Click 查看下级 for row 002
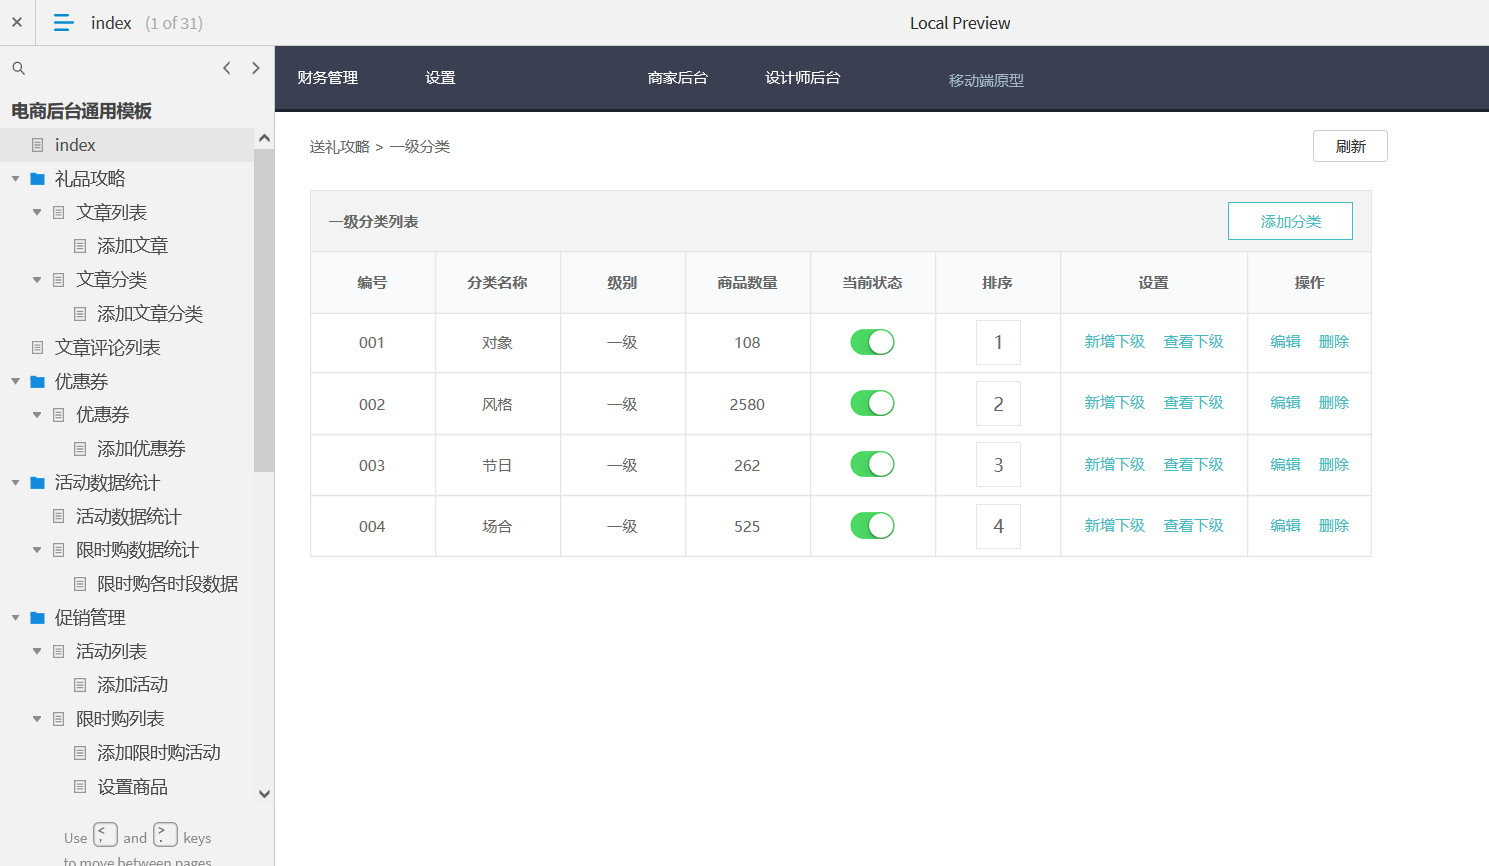 (1193, 403)
